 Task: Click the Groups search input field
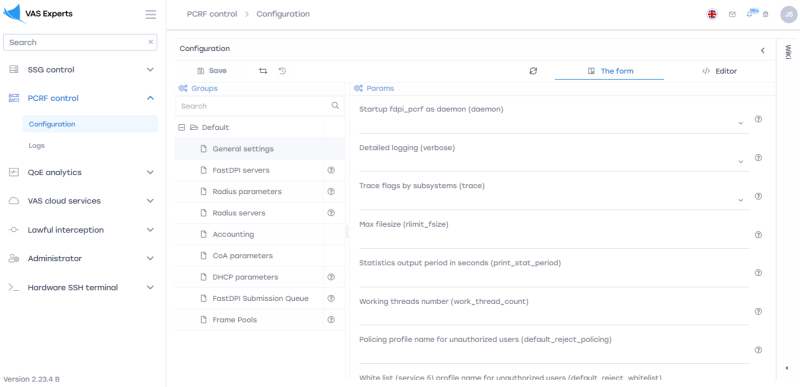pos(253,106)
